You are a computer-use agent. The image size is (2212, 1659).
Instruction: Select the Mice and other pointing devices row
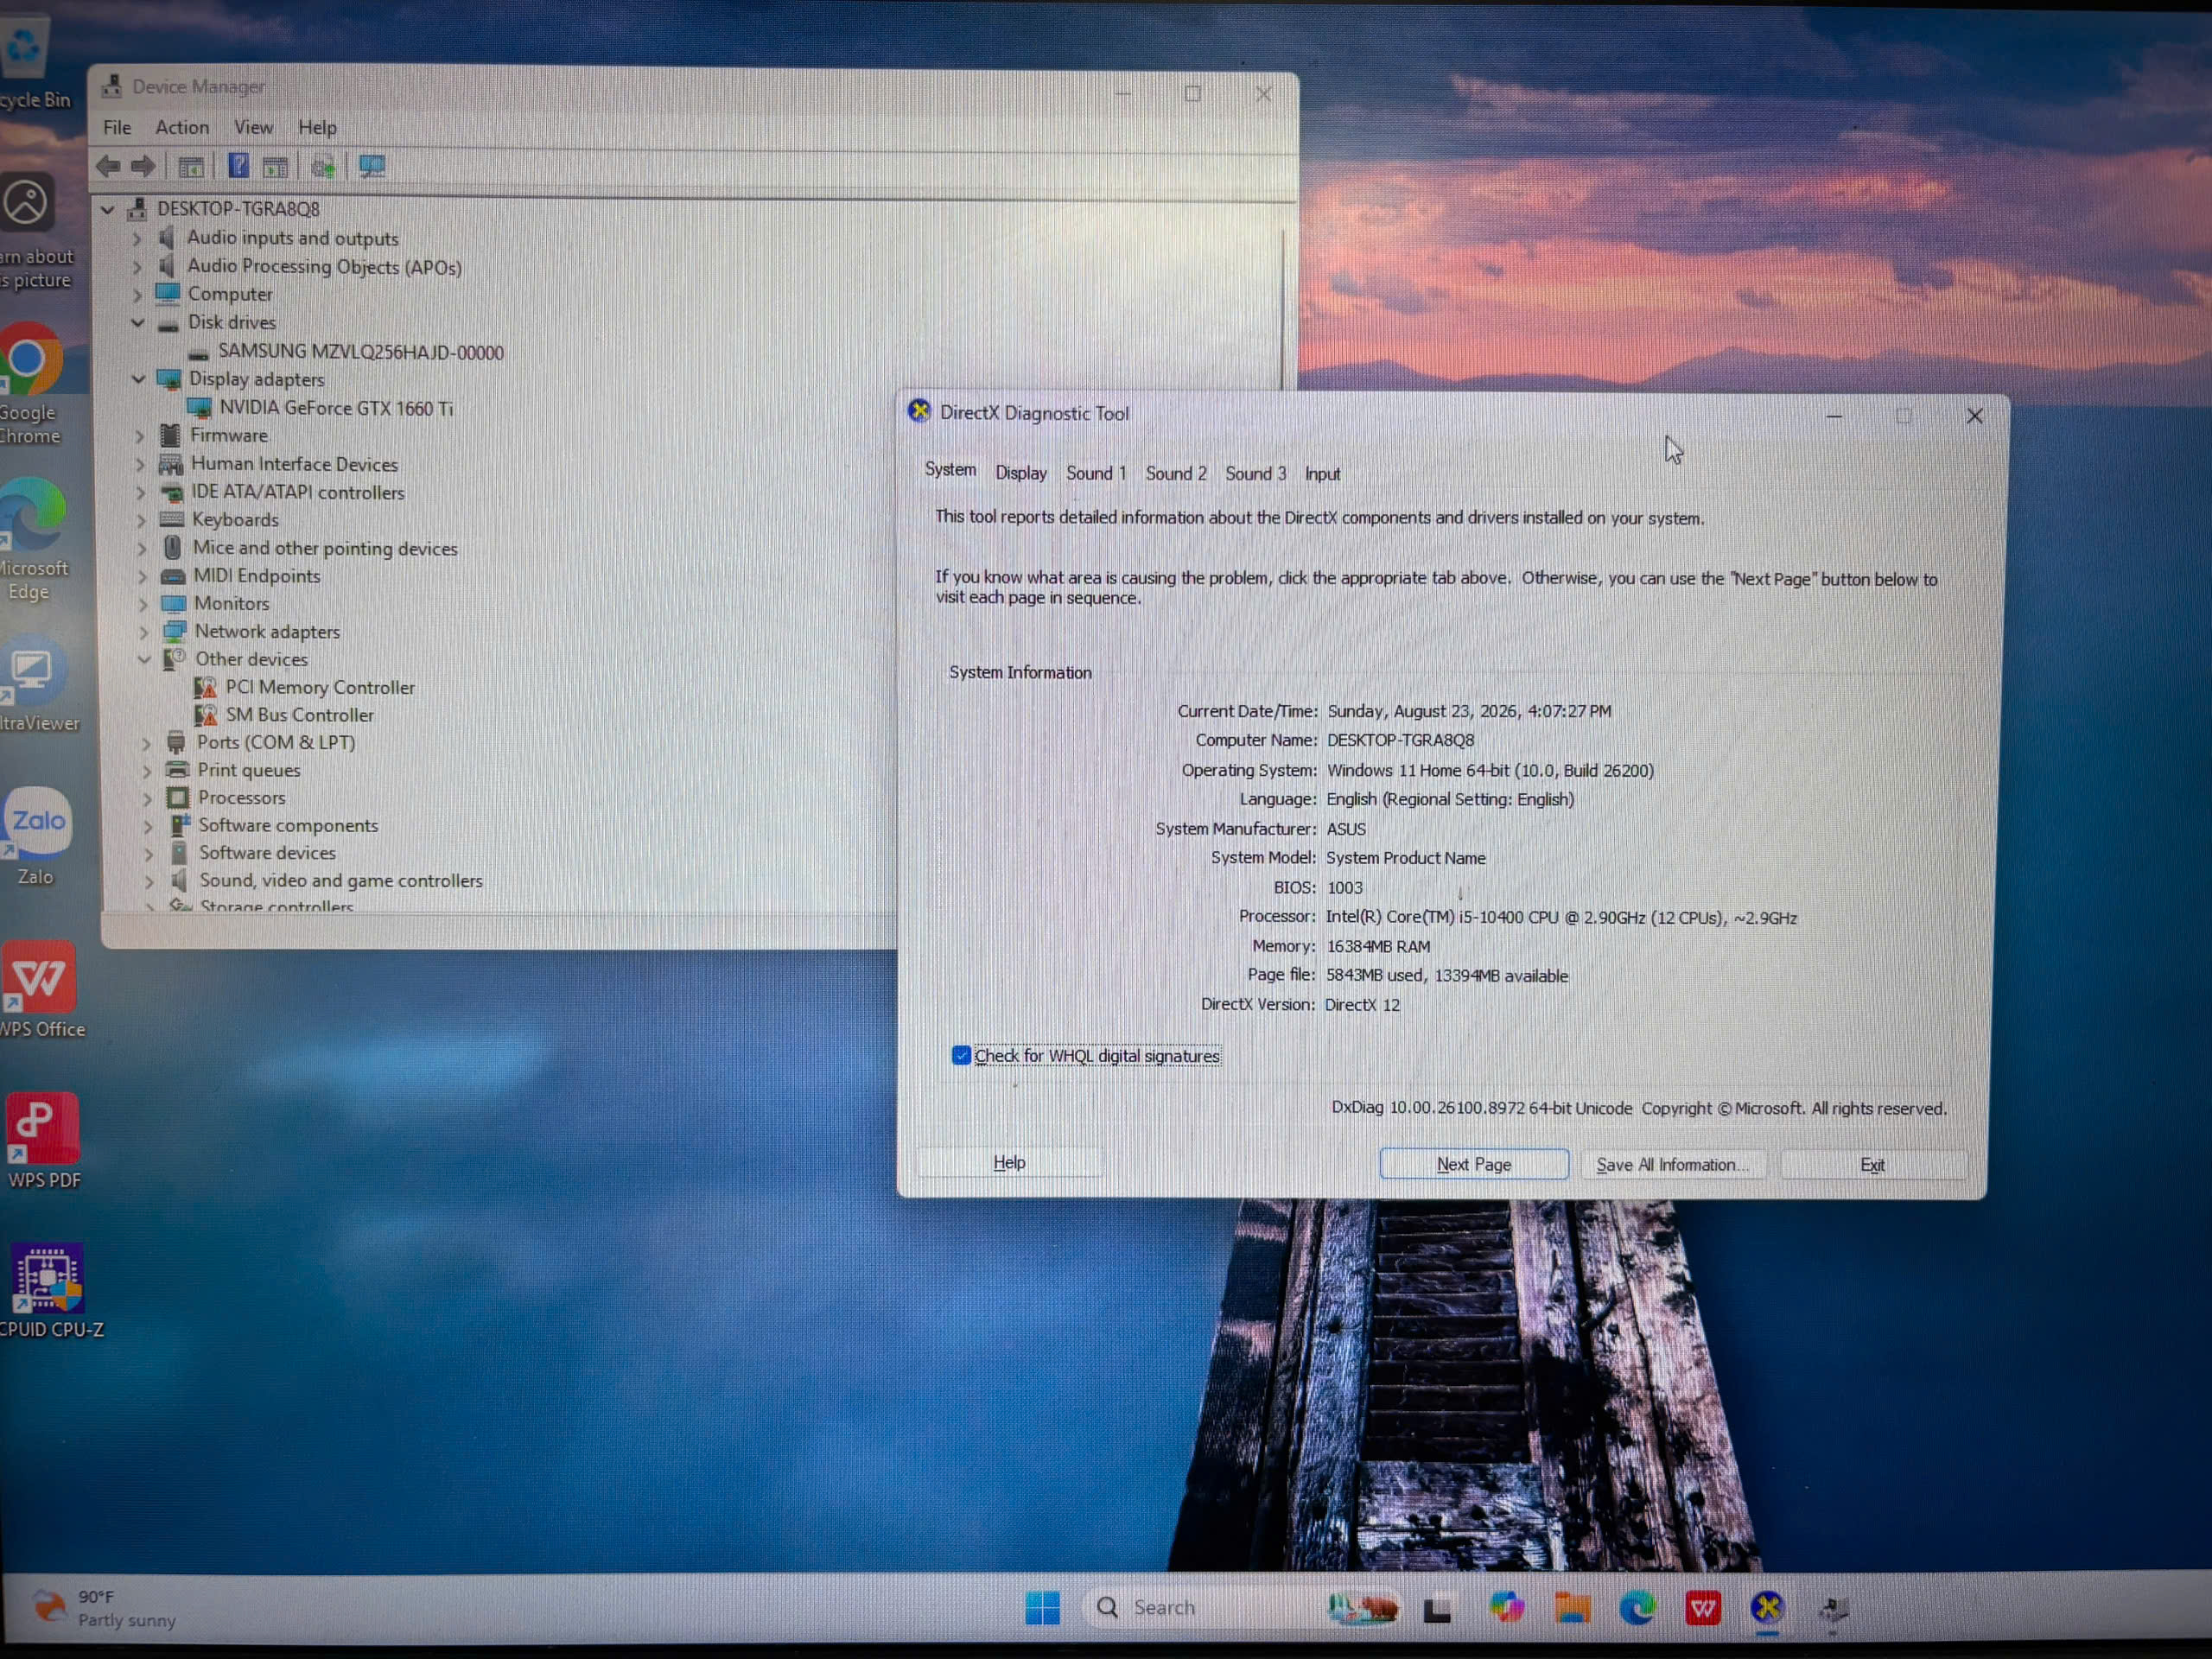(x=310, y=548)
